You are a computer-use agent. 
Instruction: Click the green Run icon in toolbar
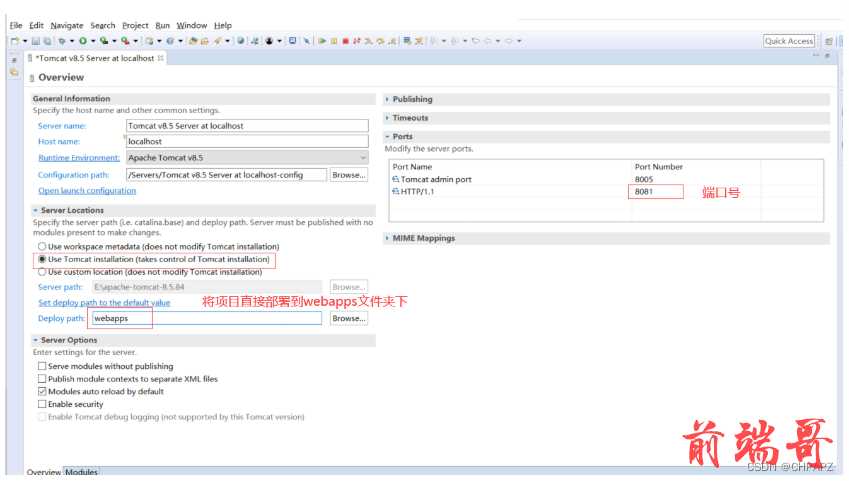click(83, 41)
